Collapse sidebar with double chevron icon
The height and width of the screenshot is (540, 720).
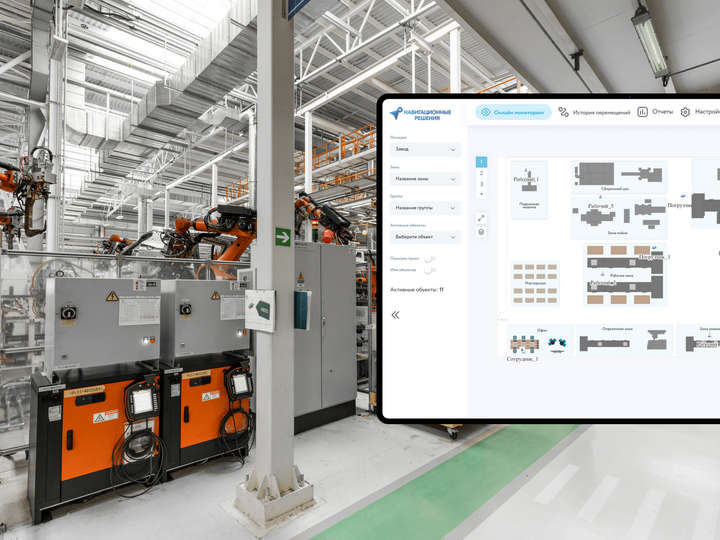(395, 314)
